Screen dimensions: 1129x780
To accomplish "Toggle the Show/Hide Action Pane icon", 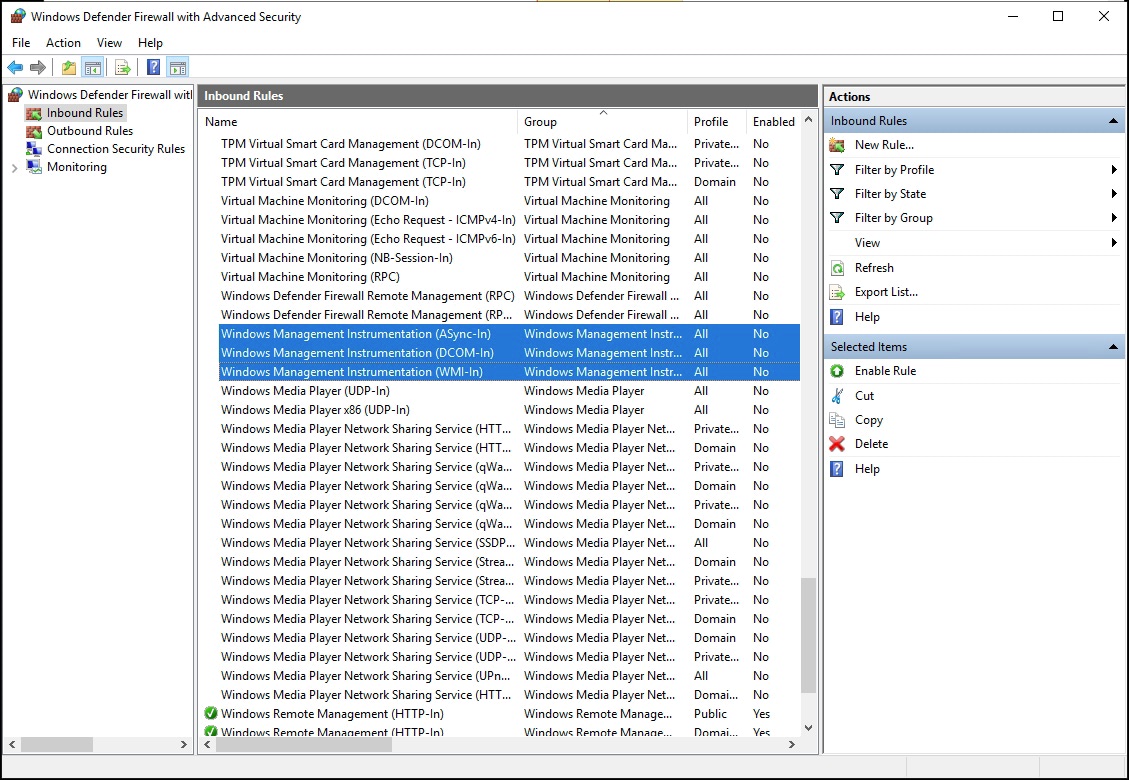I will click(x=177, y=68).
